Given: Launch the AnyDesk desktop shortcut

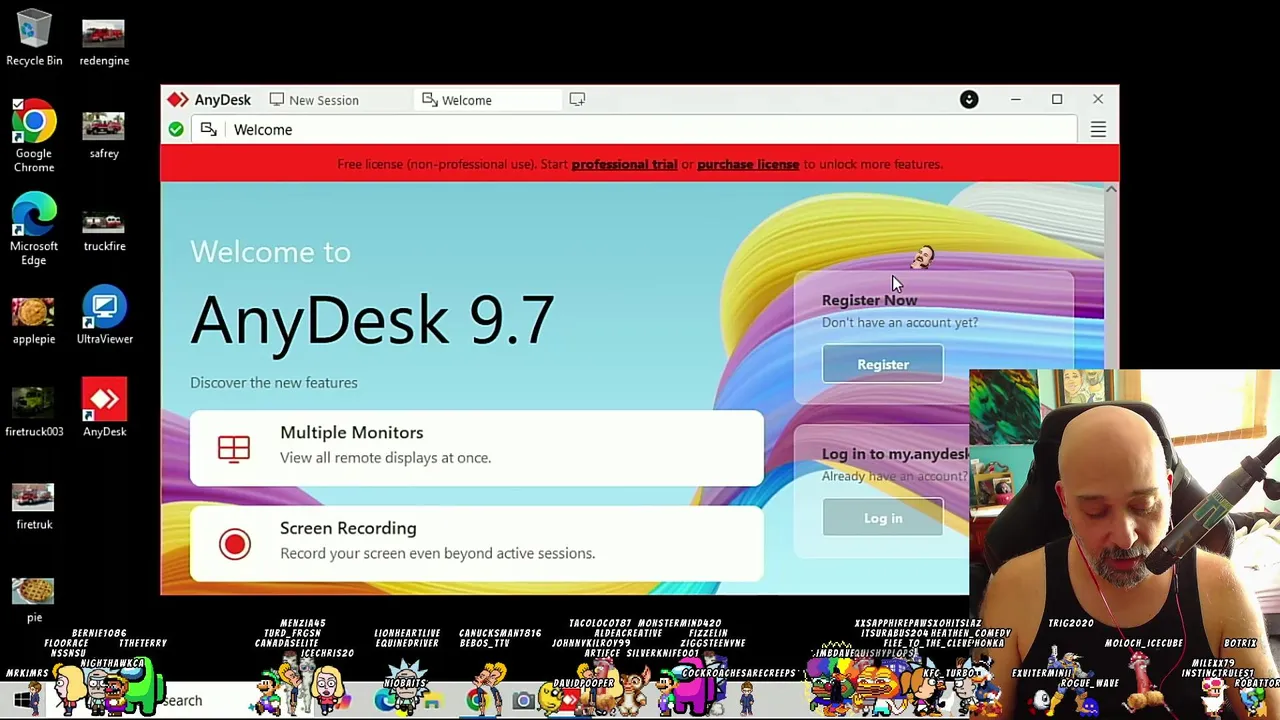Looking at the screenshot, I should coord(104,407).
